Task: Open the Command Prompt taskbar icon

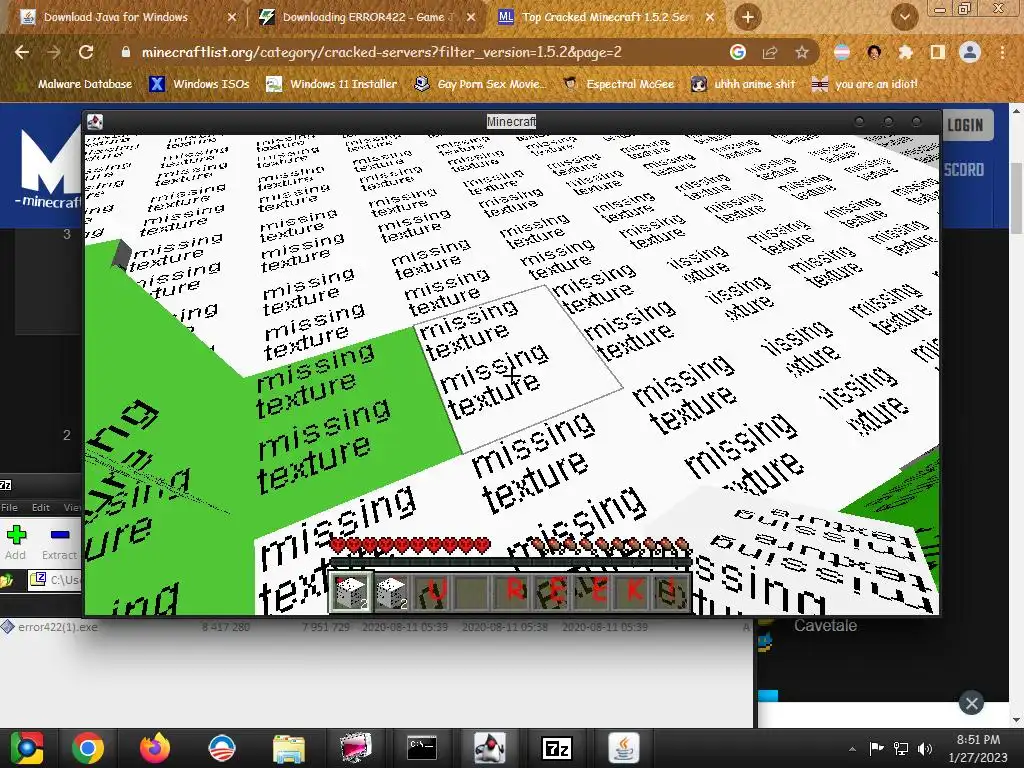Action: tap(422, 748)
